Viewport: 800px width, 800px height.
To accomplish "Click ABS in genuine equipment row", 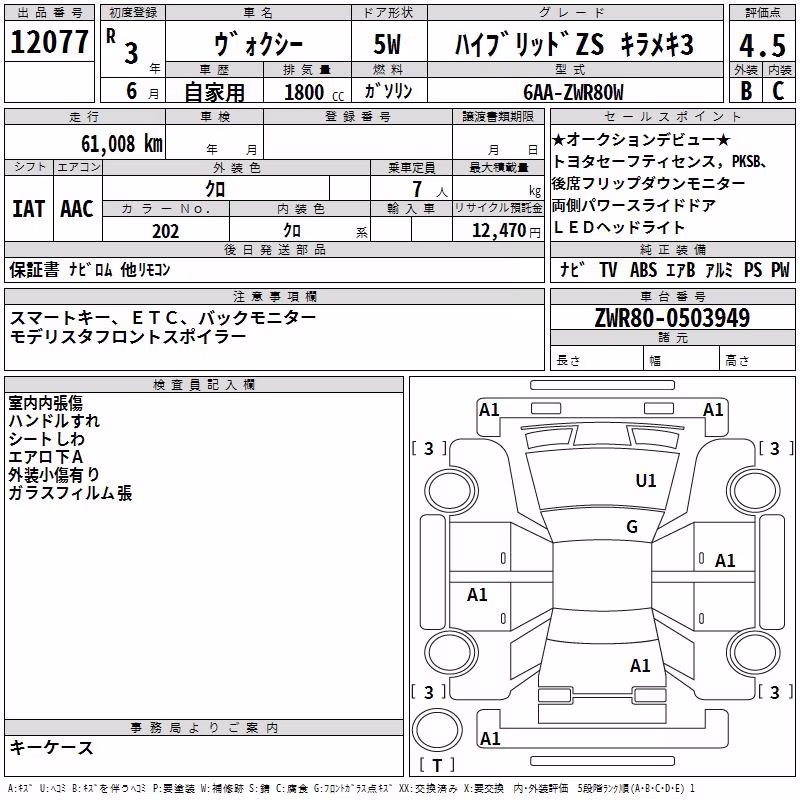I will click(x=643, y=269).
